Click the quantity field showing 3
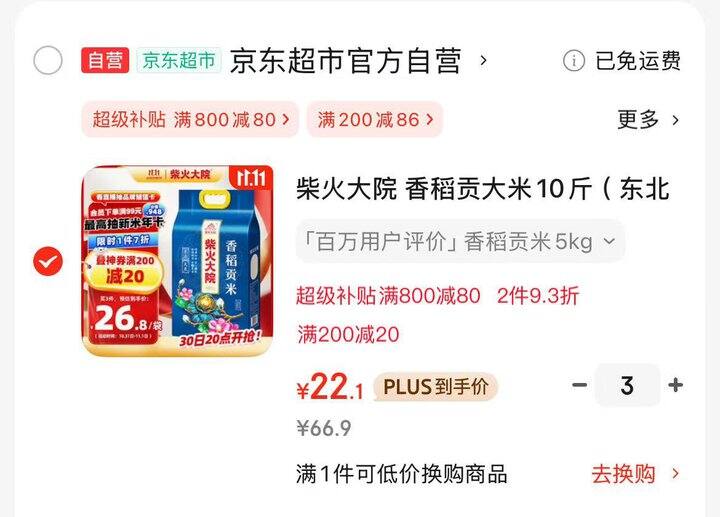 [x=627, y=385]
